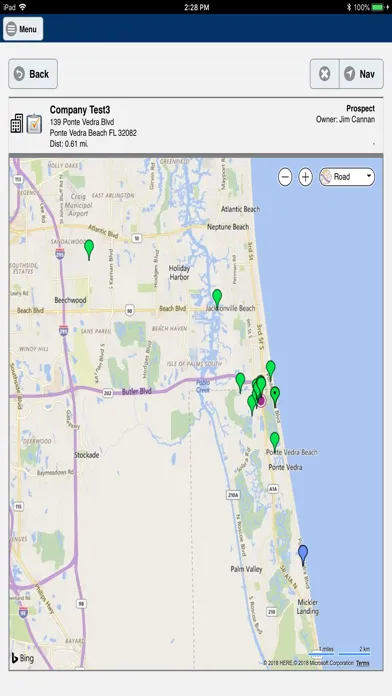The image size is (392, 696).
Task: Click the WiFi status icon
Action: 23,7
